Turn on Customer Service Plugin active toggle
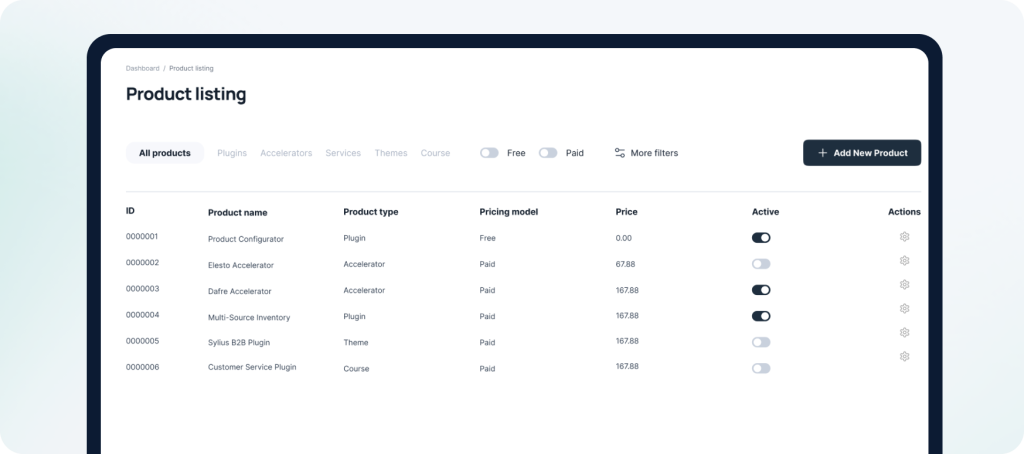 [x=761, y=368]
